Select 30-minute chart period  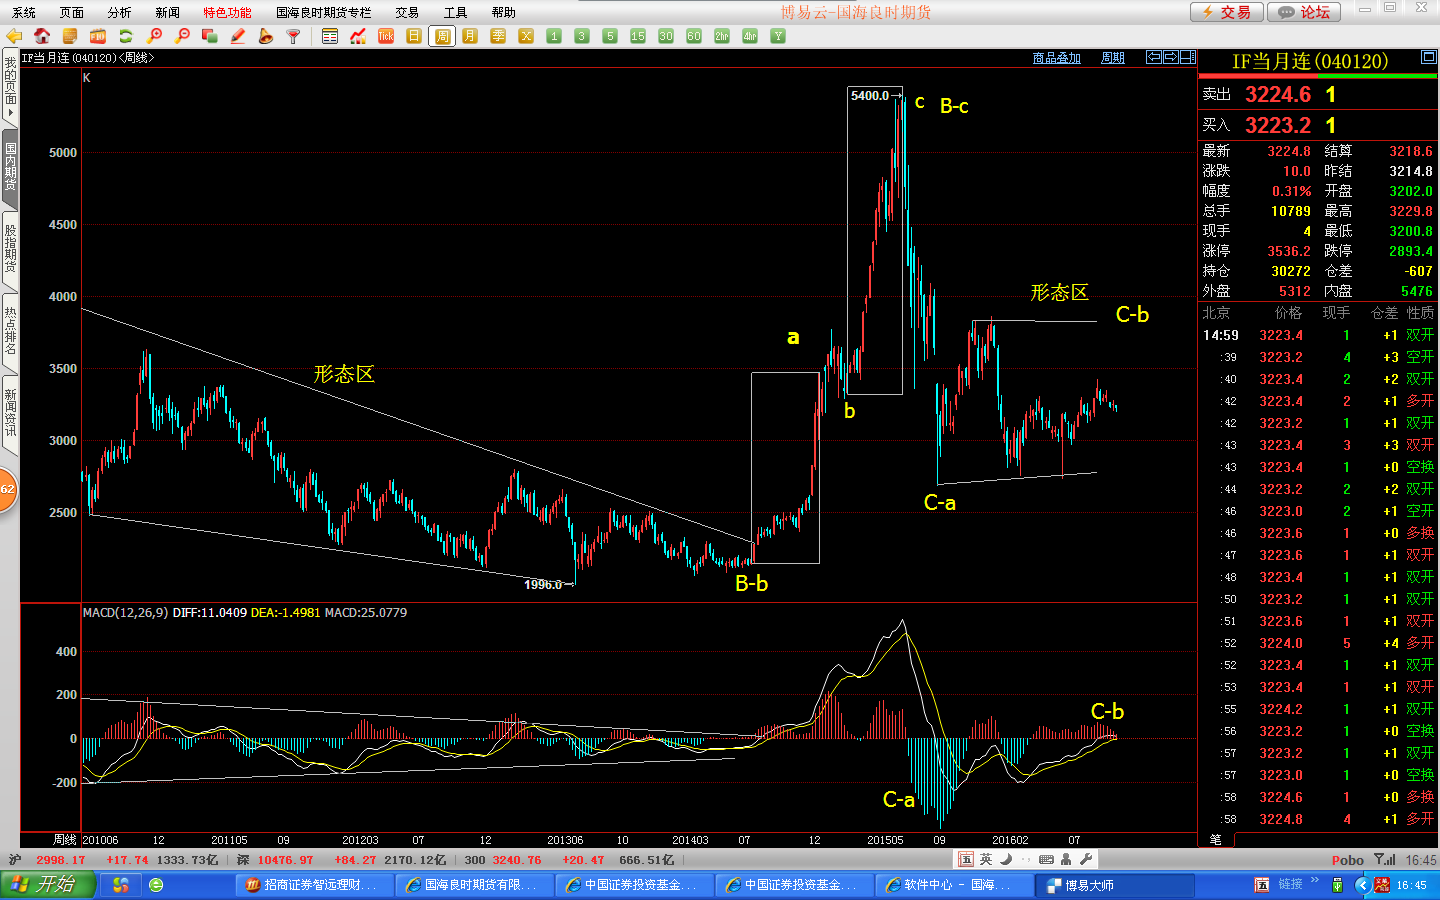(x=666, y=36)
